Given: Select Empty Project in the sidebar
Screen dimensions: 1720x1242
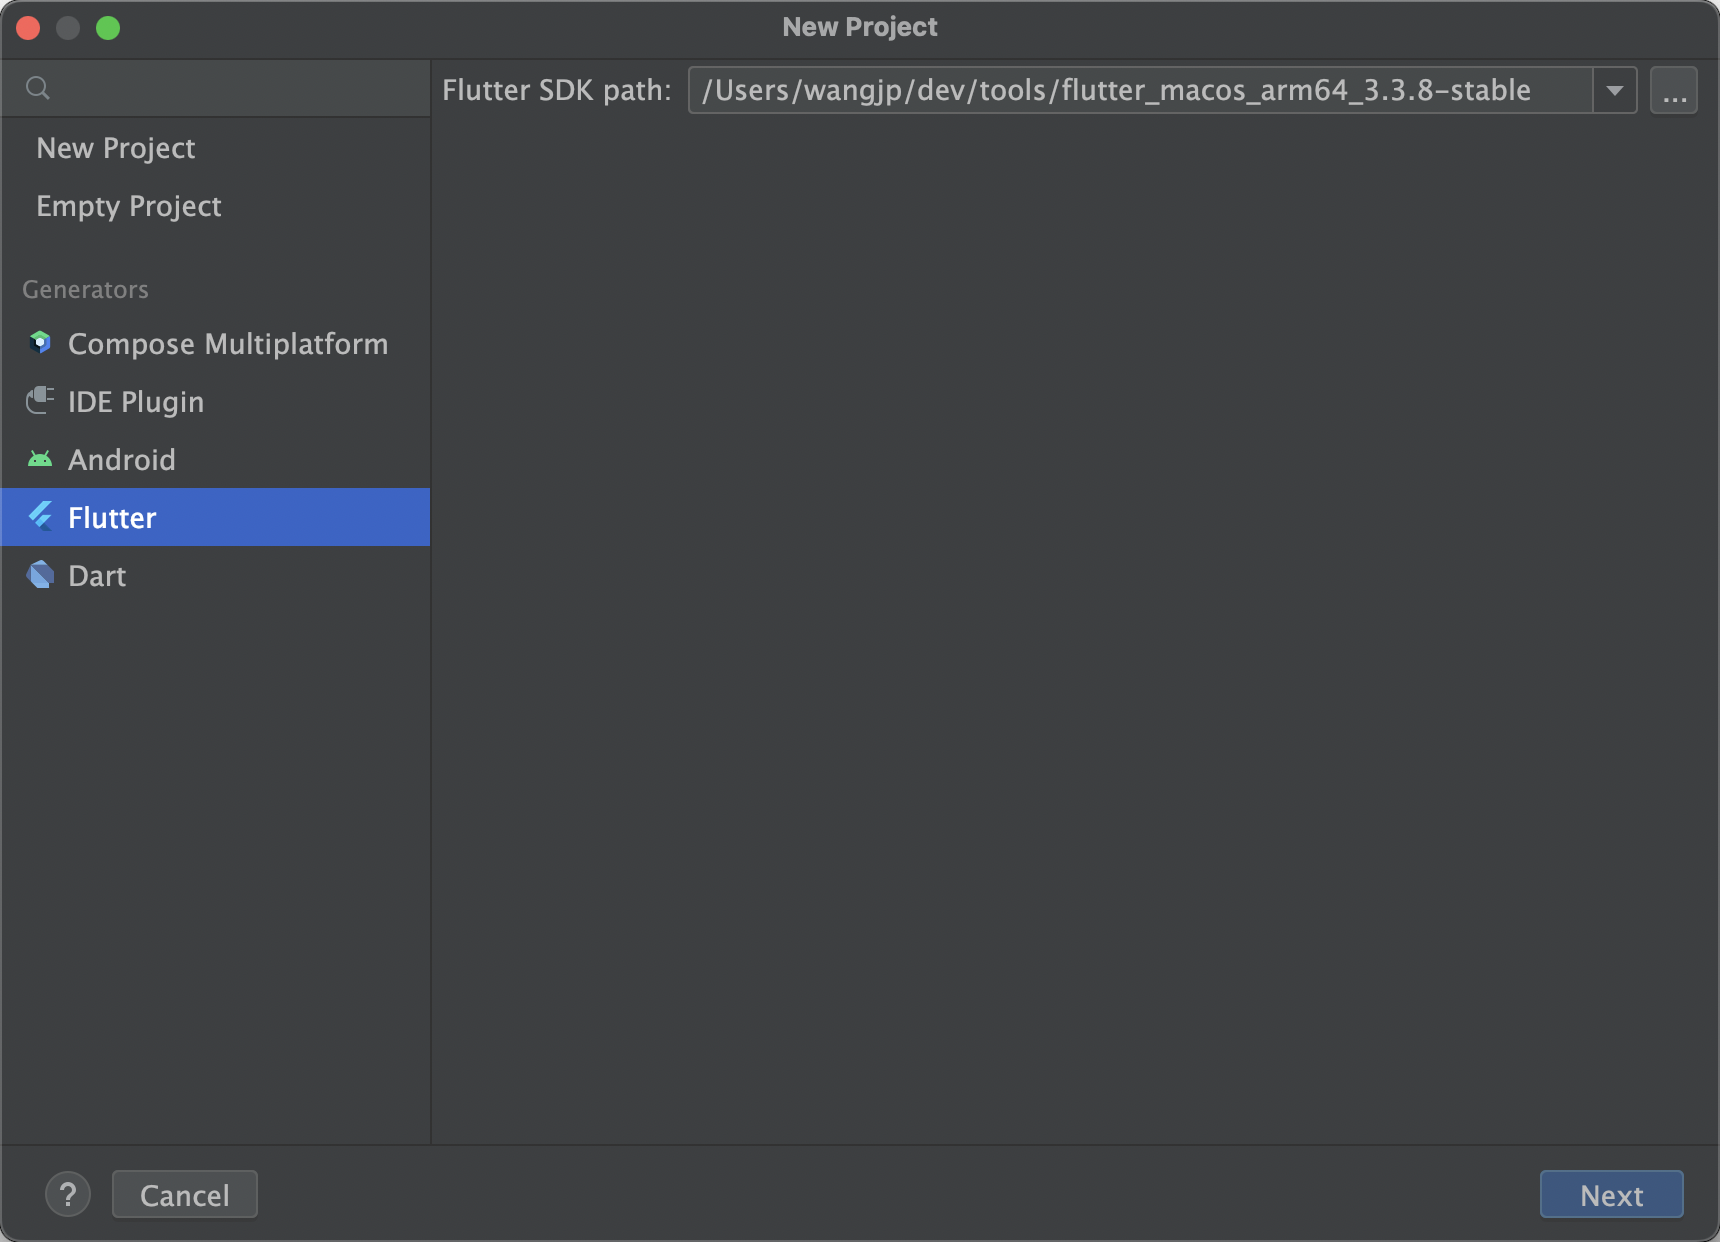Looking at the screenshot, I should tap(128, 207).
